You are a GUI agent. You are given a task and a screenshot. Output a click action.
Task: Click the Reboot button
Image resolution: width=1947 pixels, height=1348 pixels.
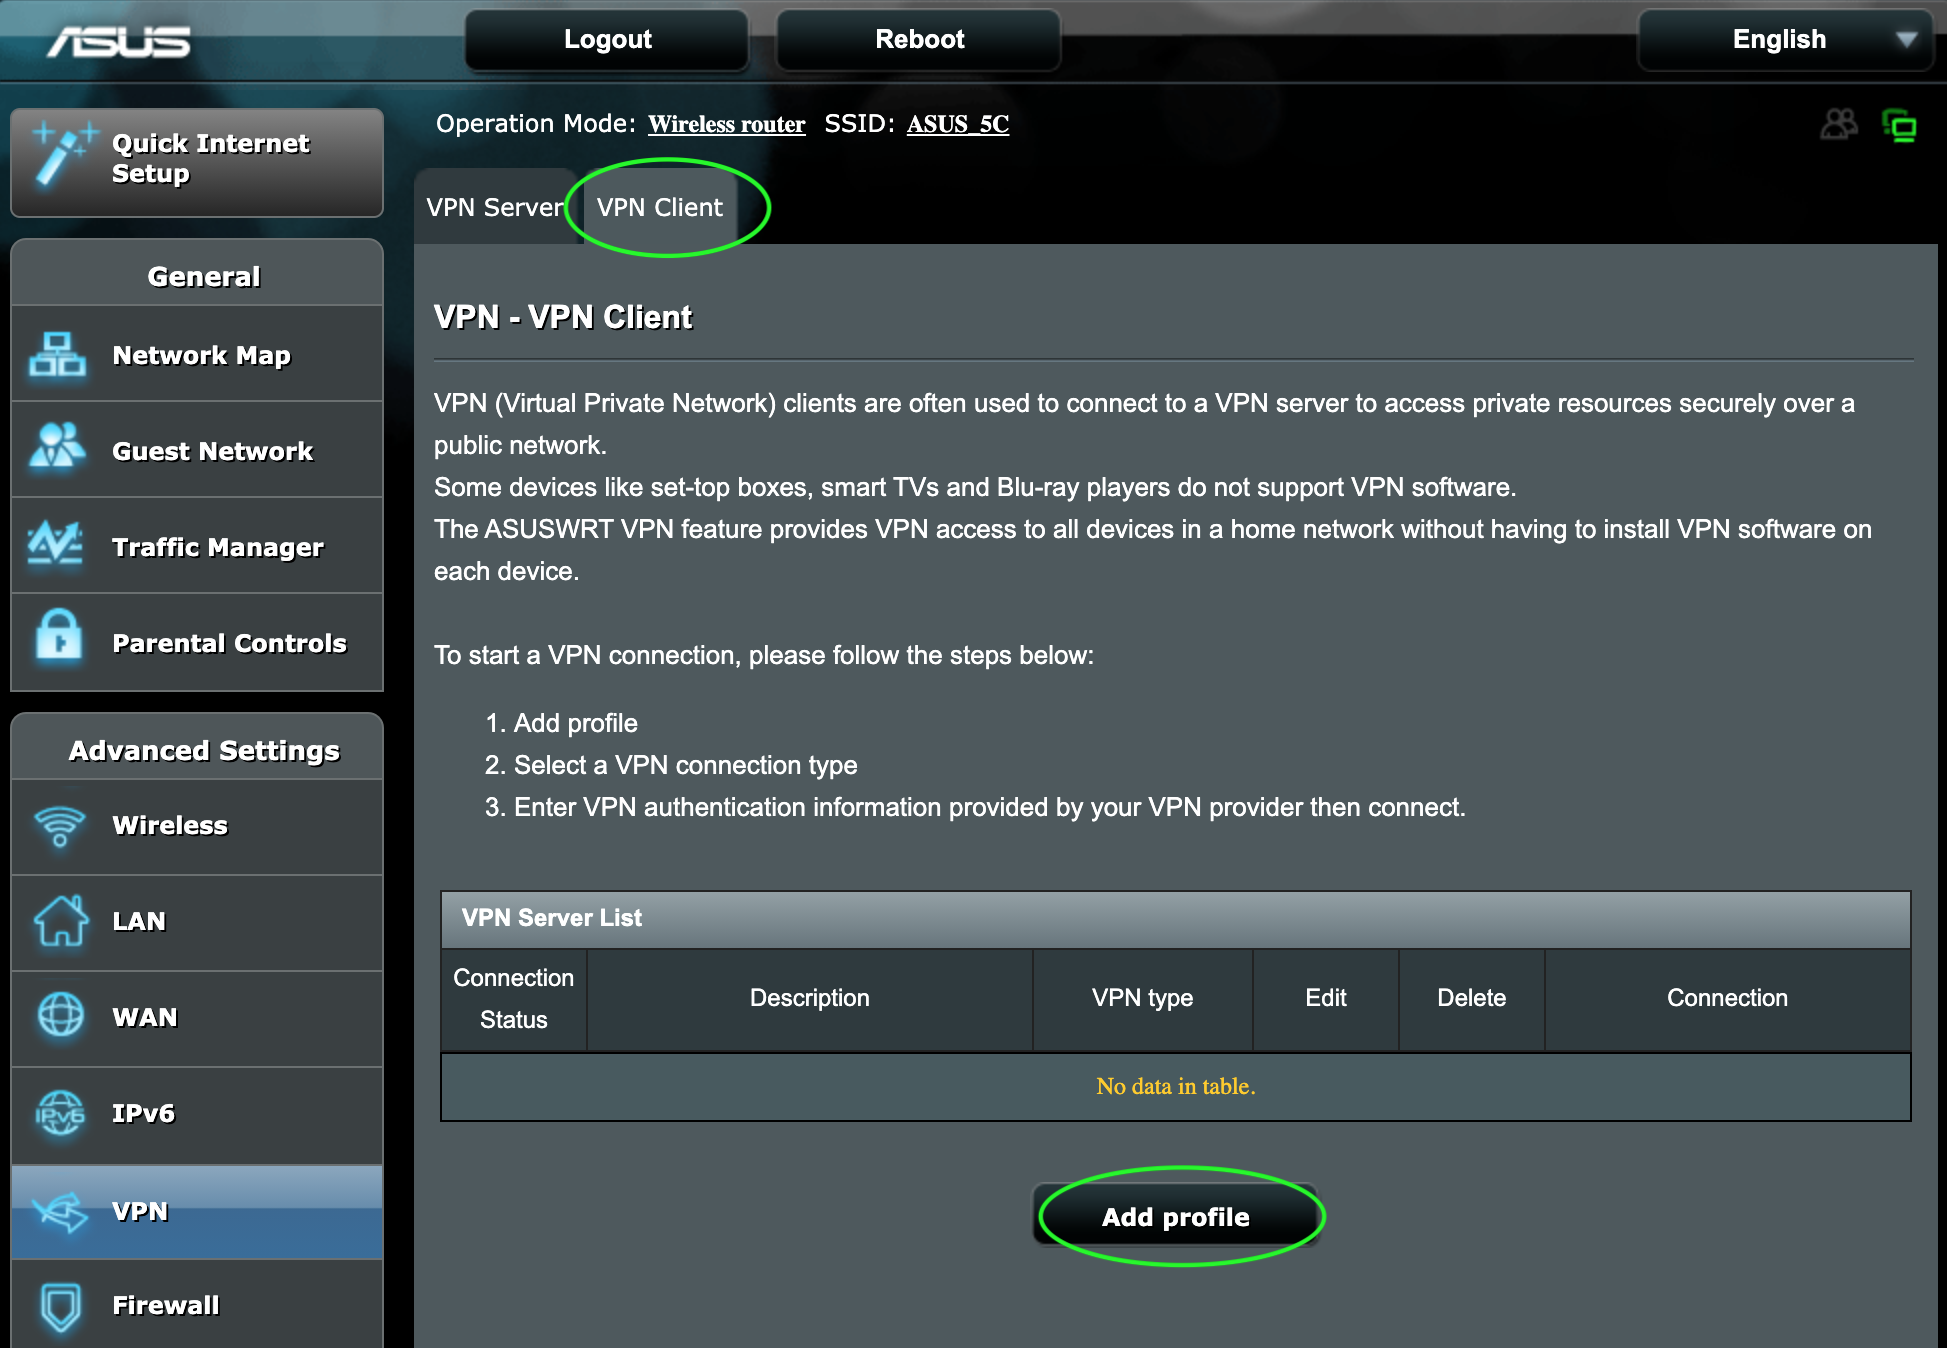click(x=919, y=38)
